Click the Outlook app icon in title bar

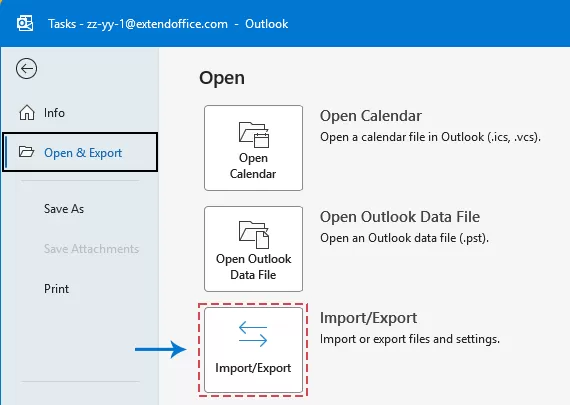[x=25, y=24]
